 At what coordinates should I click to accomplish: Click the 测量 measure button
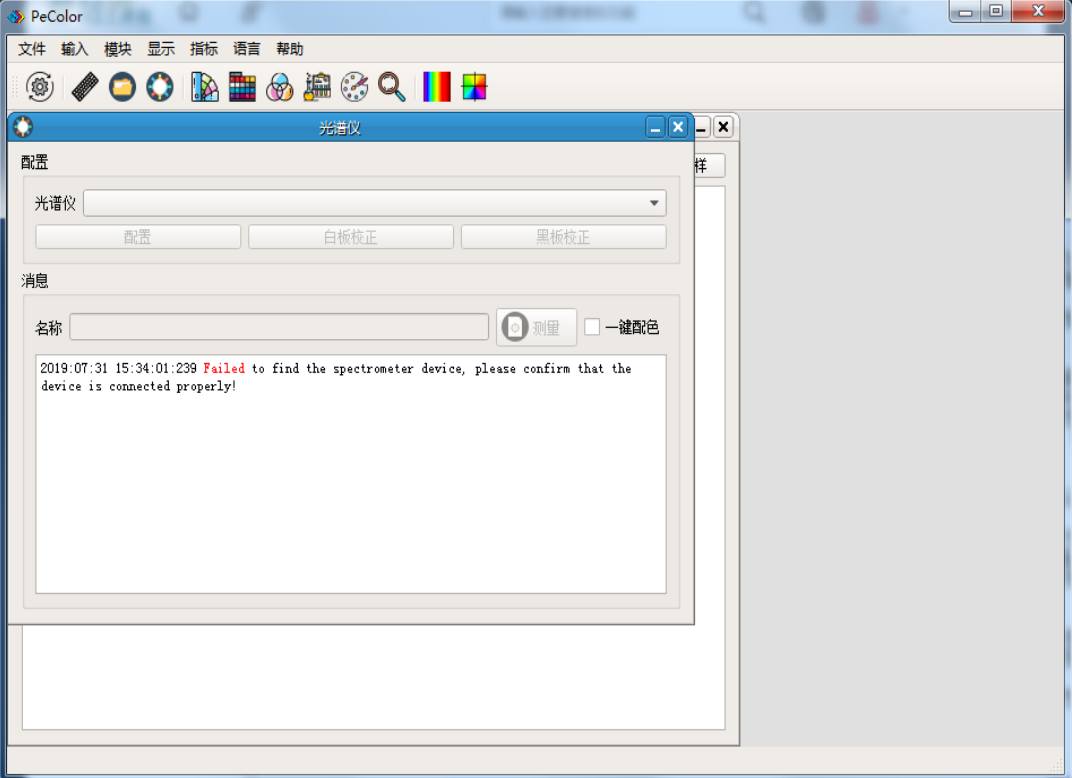[x=536, y=327]
